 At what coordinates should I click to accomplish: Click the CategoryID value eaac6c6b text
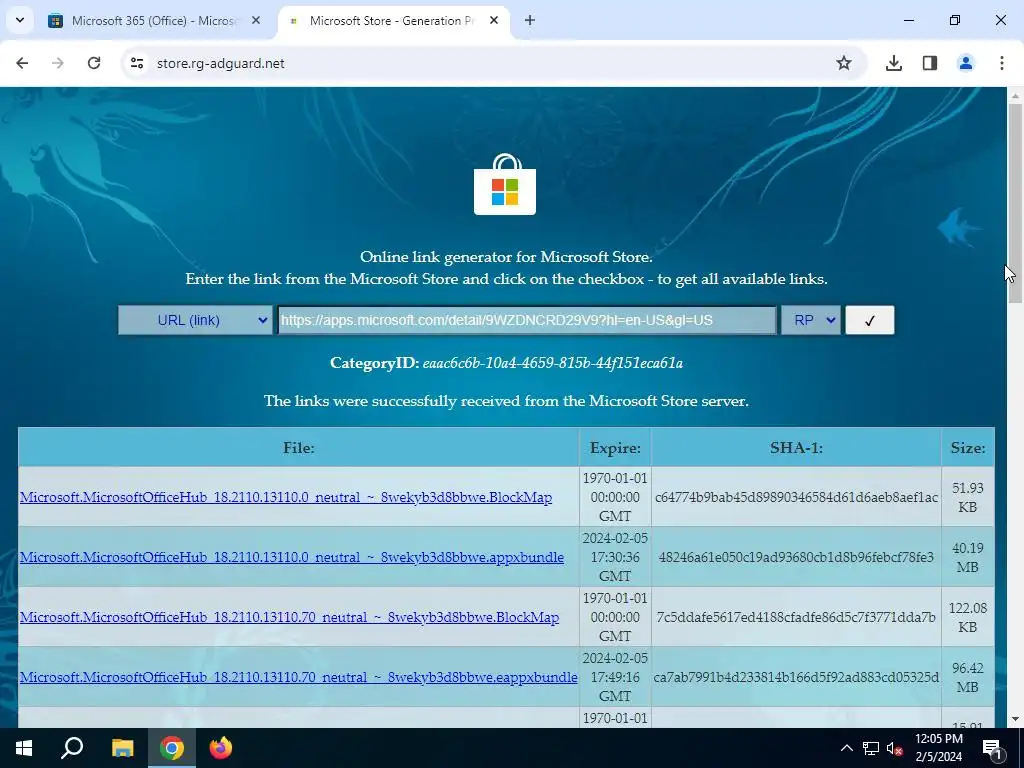(x=552, y=363)
